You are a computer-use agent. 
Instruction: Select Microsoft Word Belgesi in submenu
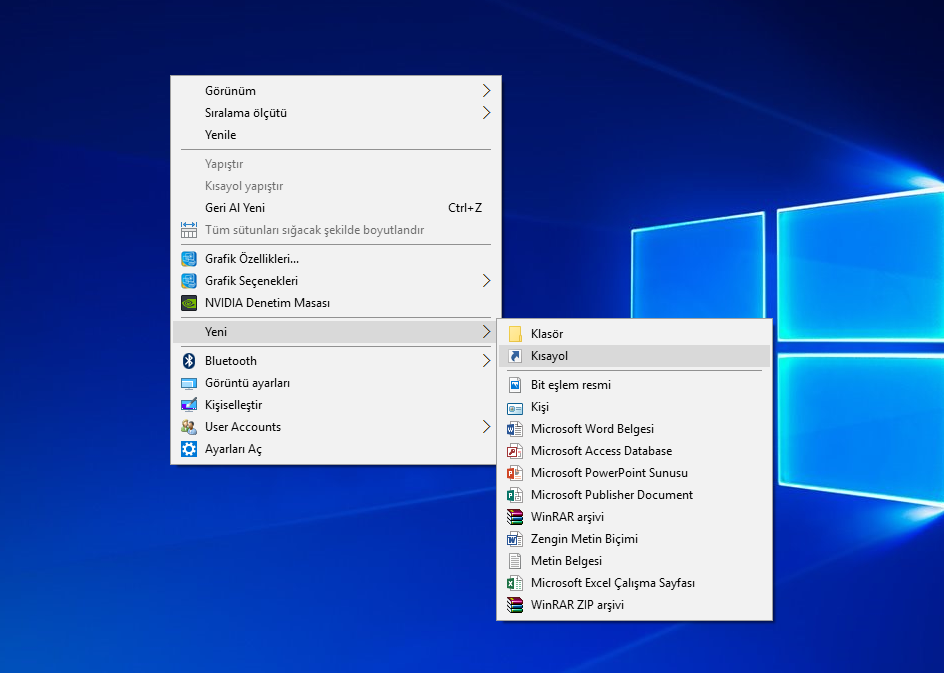635,429
